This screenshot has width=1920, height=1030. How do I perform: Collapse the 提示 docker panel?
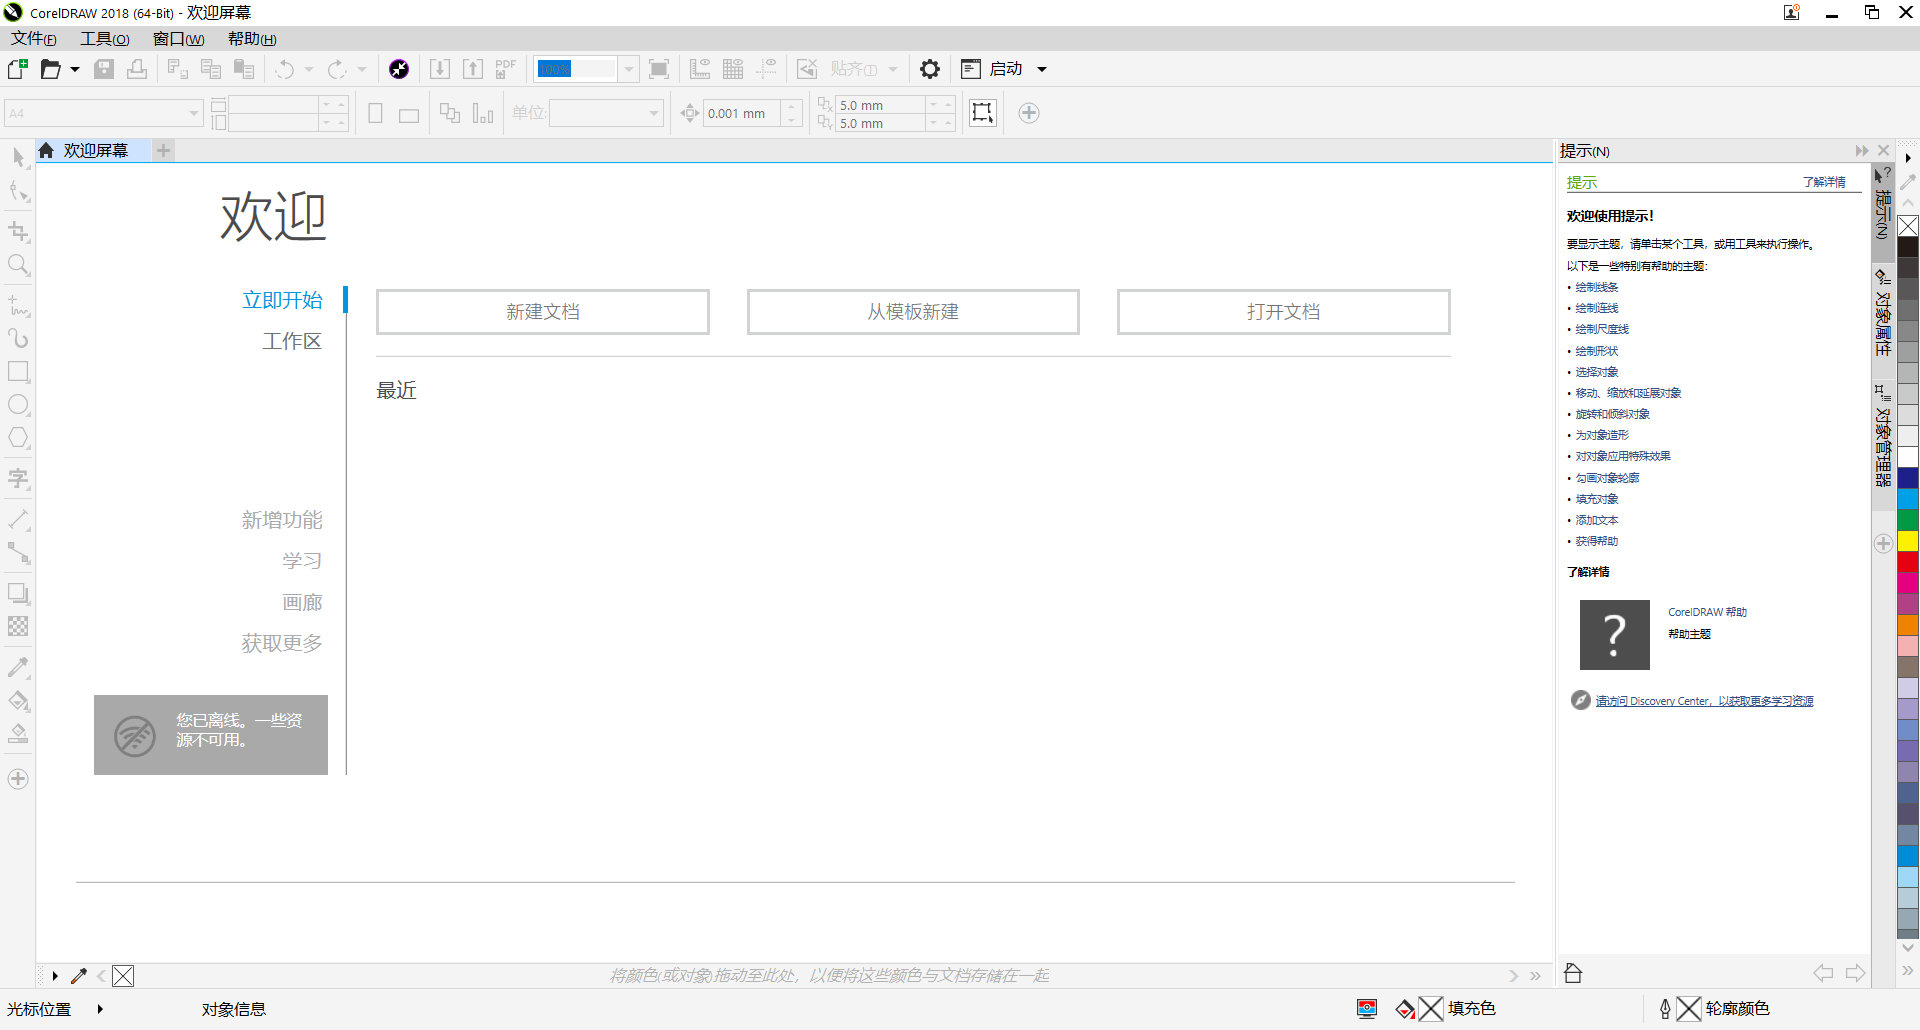click(1861, 151)
